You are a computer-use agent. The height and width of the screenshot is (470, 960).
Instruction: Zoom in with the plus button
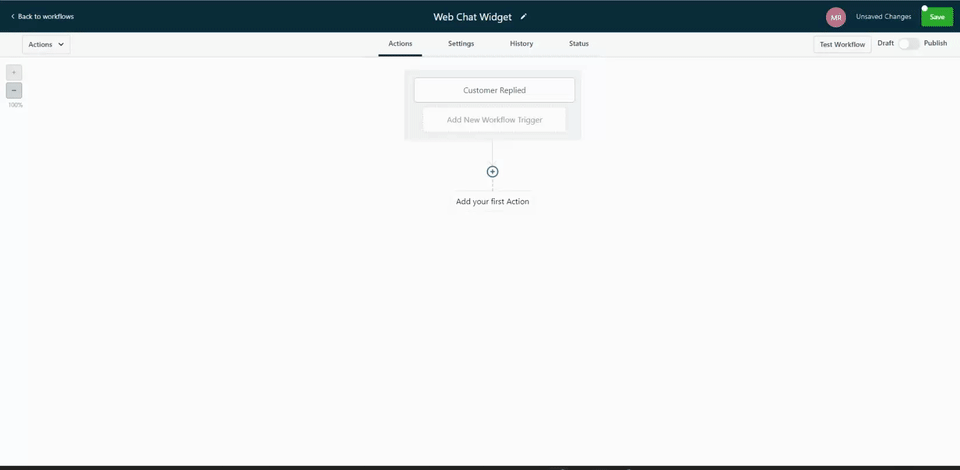(14, 73)
